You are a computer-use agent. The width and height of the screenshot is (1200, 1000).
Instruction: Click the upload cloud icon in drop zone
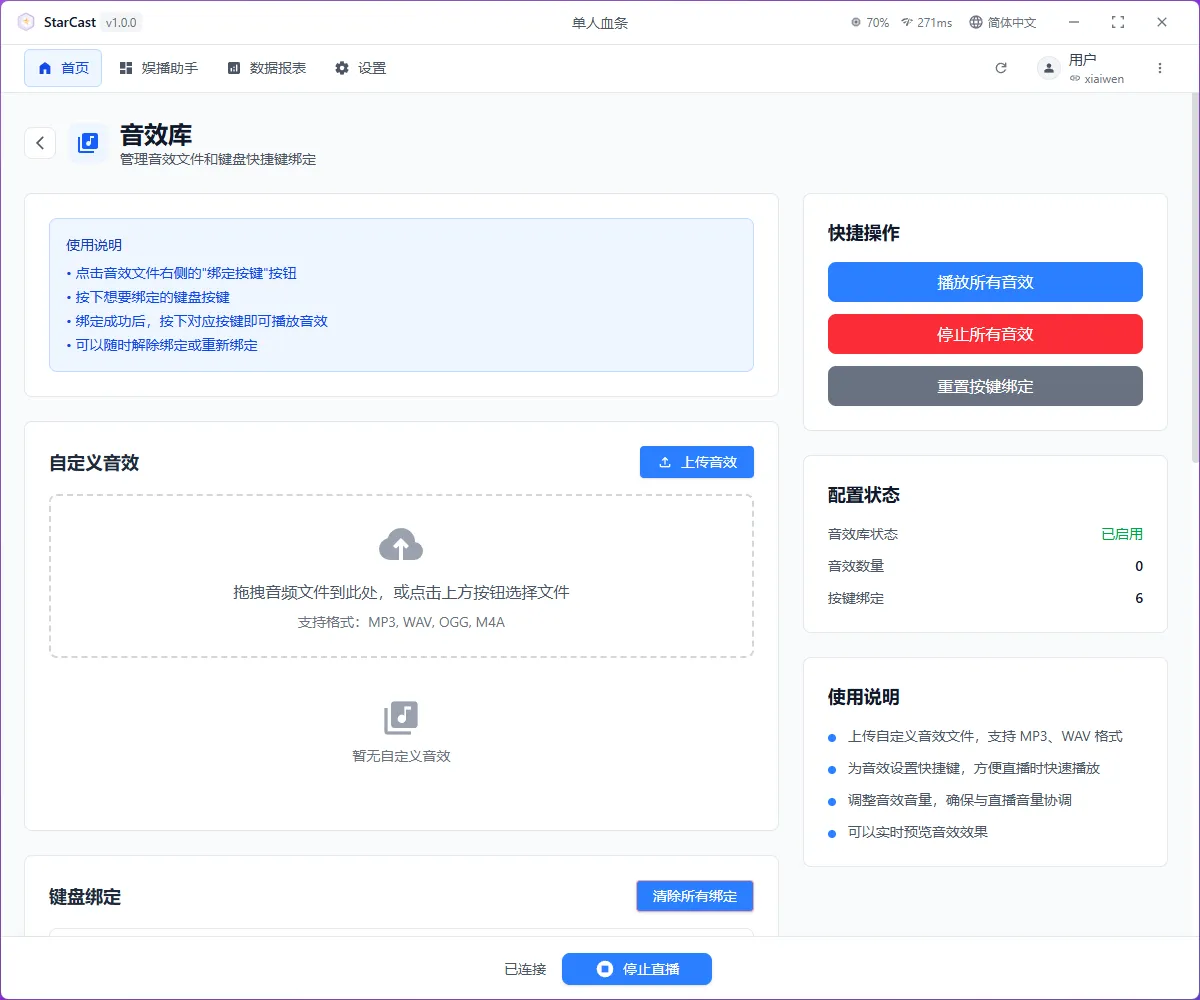[x=401, y=546]
